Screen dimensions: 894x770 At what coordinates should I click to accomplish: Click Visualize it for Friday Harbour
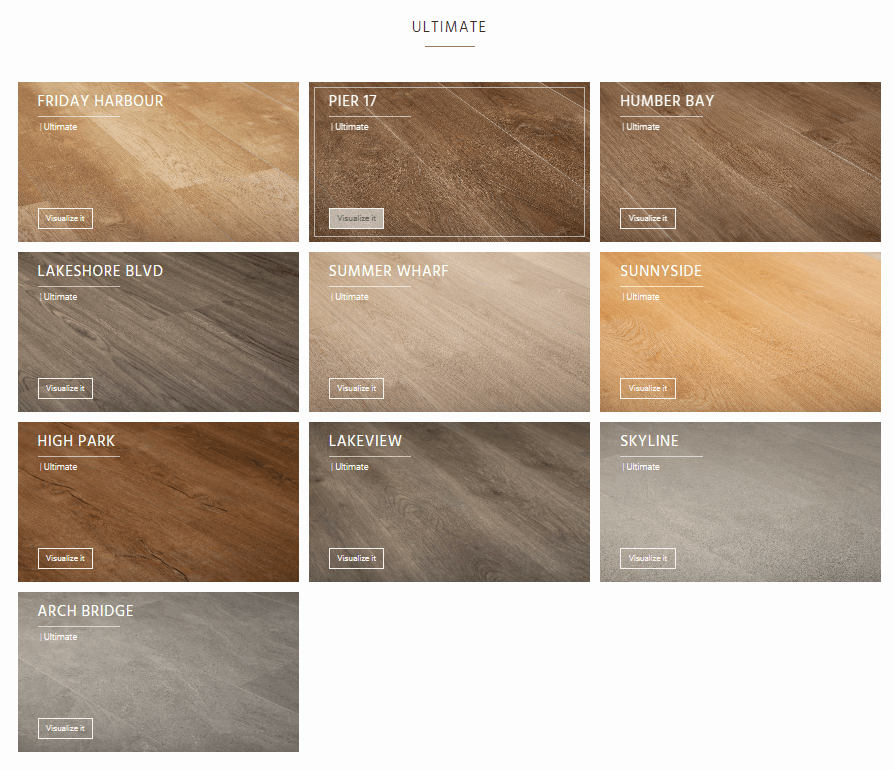tap(64, 218)
